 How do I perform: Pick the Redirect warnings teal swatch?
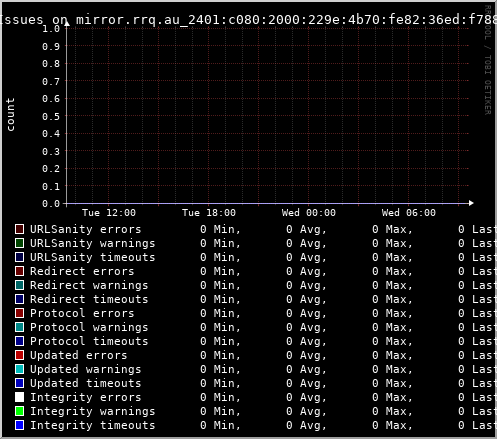click(x=20, y=285)
